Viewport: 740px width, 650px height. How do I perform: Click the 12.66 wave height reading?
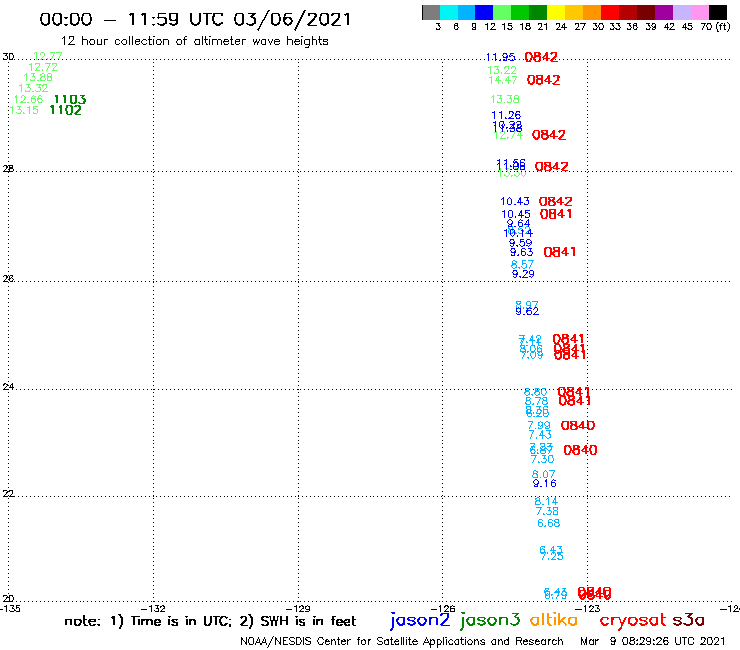(x=28, y=99)
